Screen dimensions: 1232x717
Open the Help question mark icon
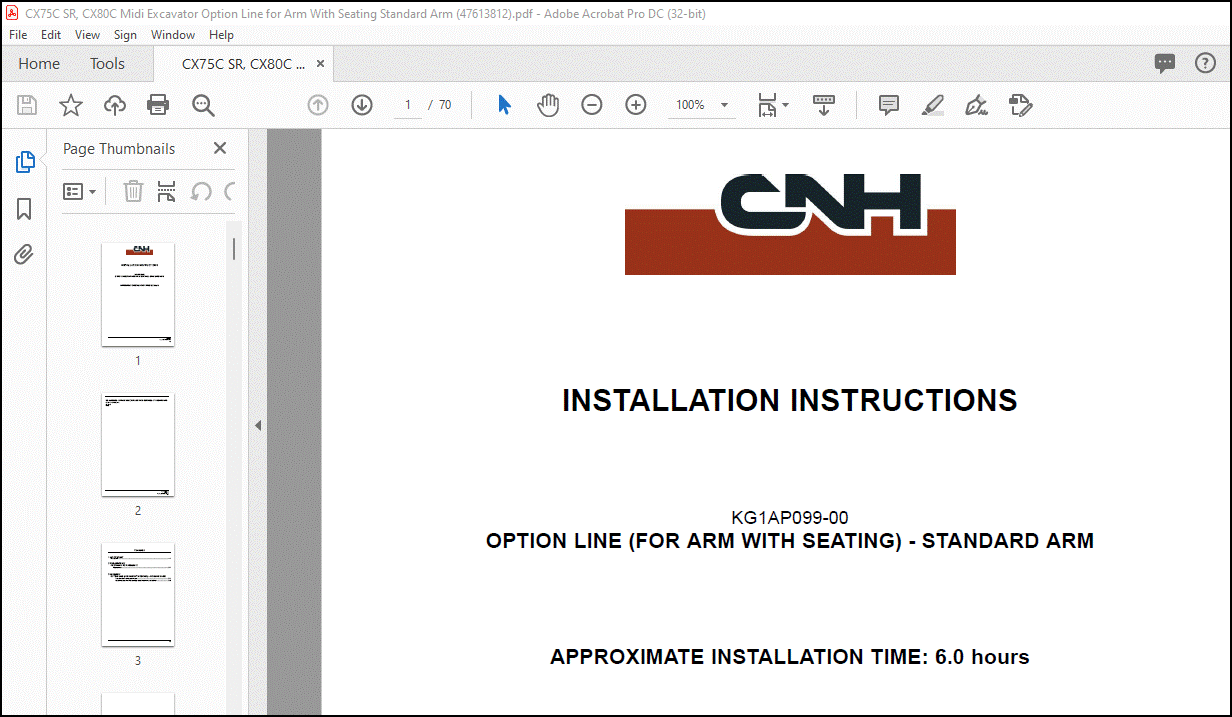click(x=1206, y=63)
